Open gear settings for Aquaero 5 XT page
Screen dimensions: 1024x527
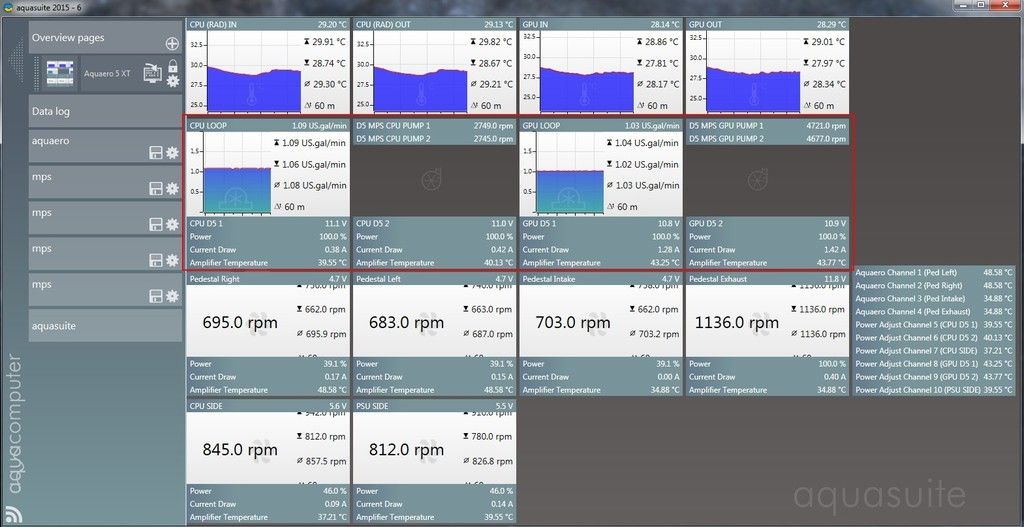click(x=172, y=81)
